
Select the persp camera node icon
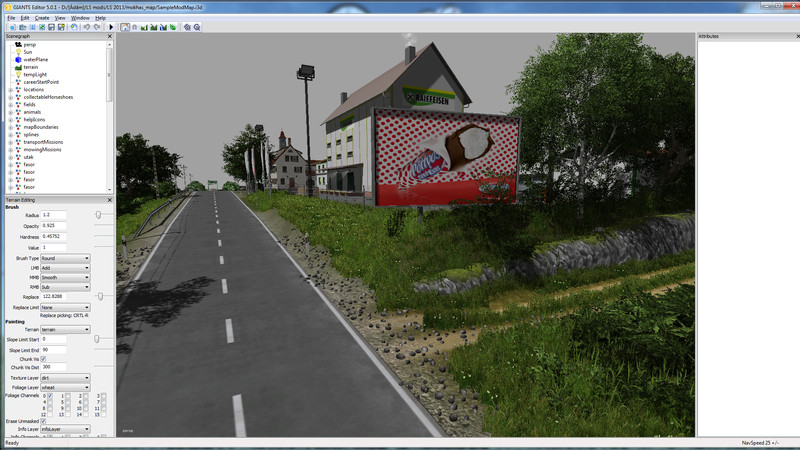(x=18, y=44)
